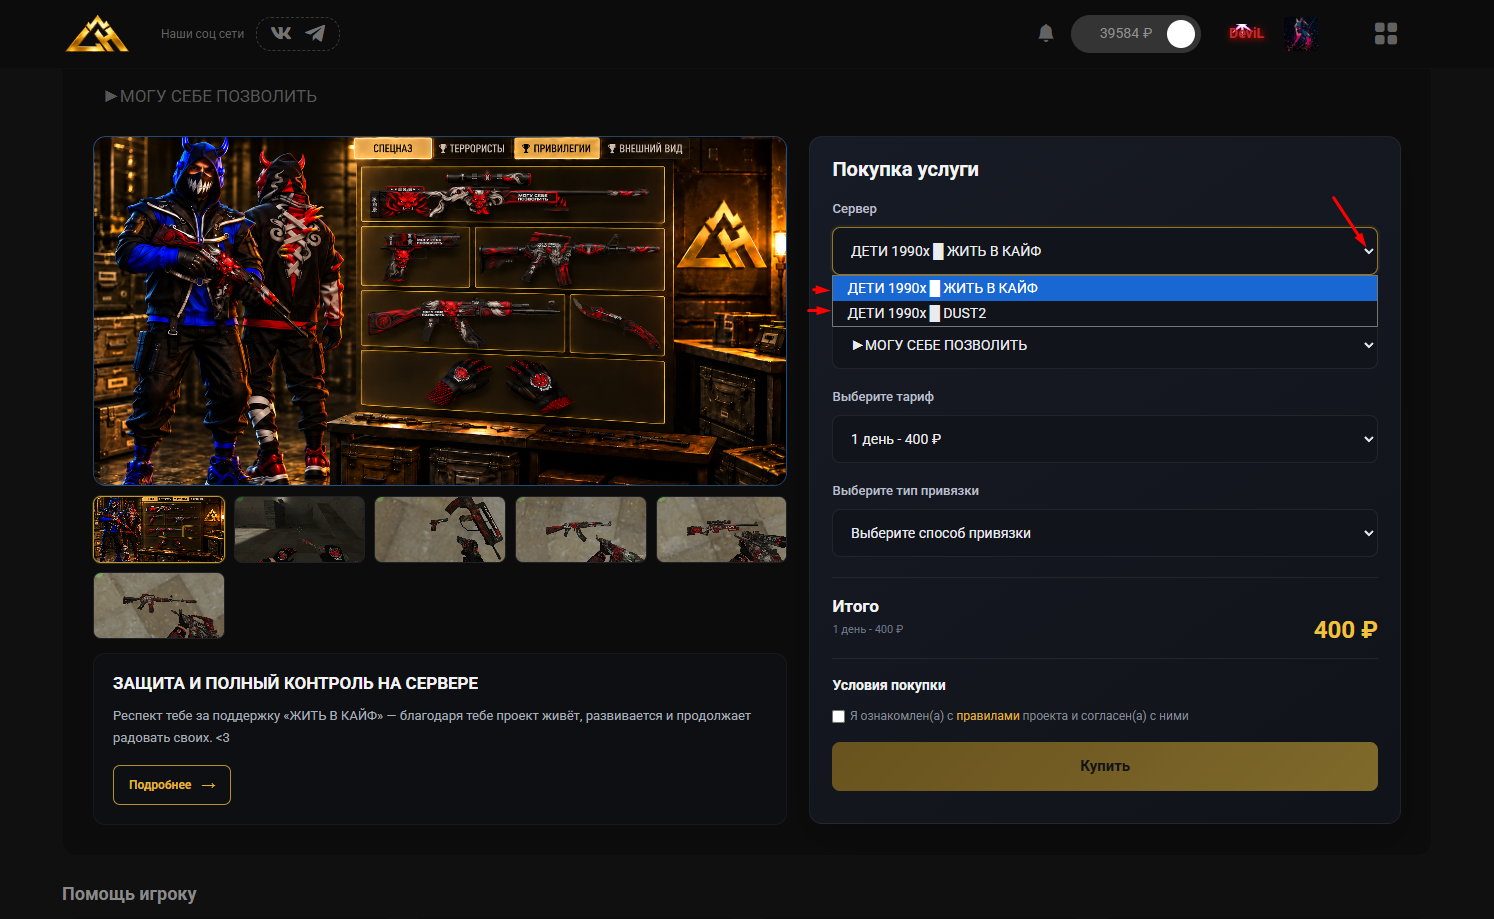Choose server option ДЕТИ 1990x DUST2

pyautogui.click(x=1105, y=313)
